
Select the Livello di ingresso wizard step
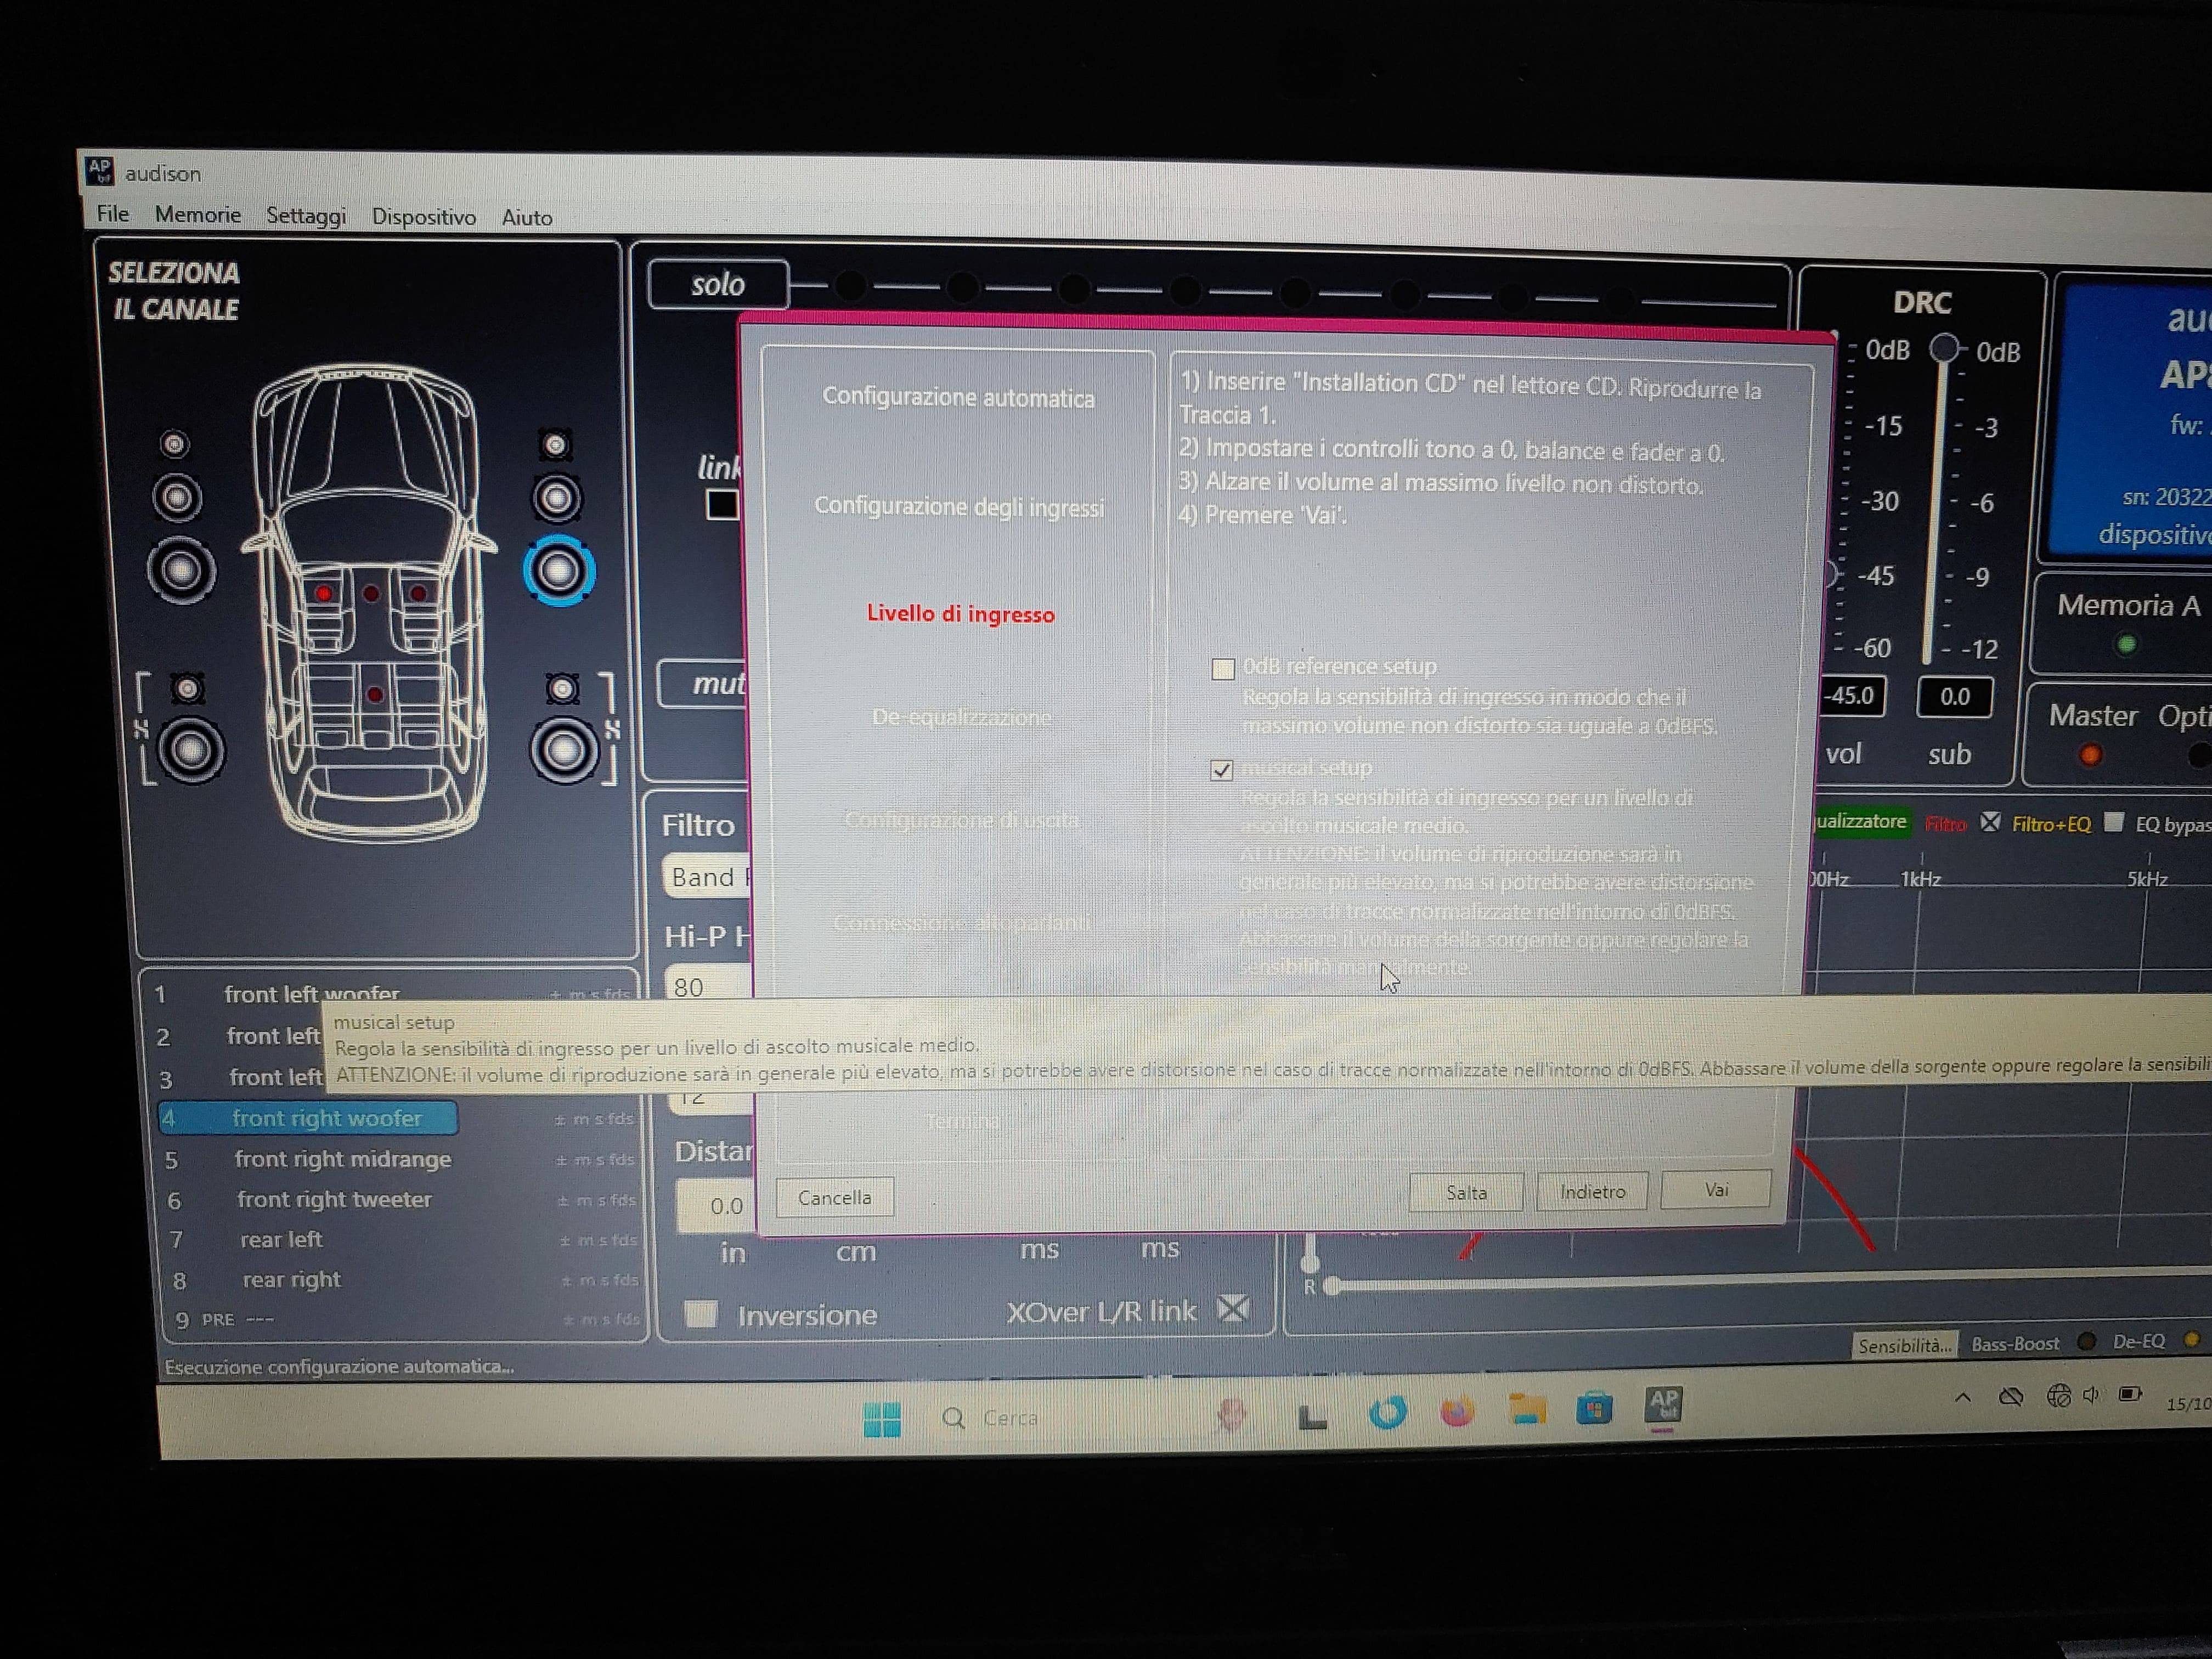tap(960, 614)
